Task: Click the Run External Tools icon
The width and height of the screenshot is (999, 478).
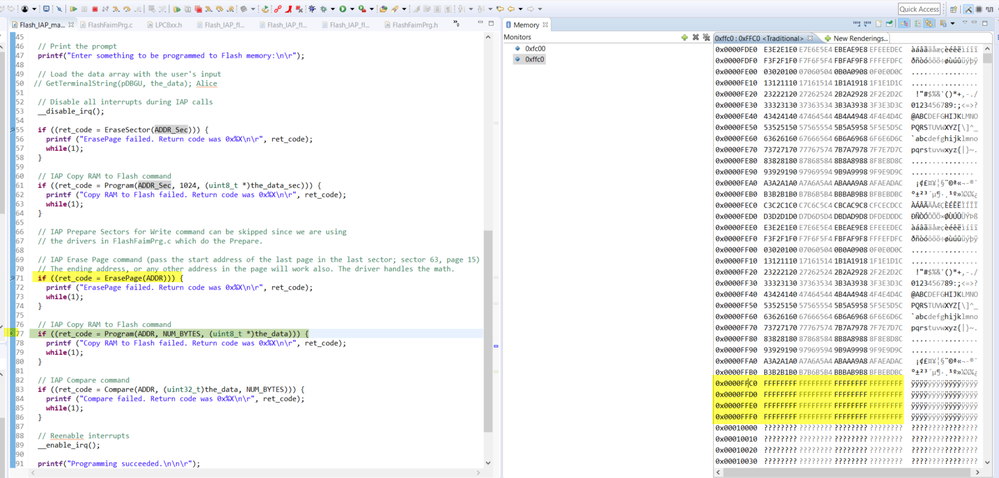Action: point(361,9)
